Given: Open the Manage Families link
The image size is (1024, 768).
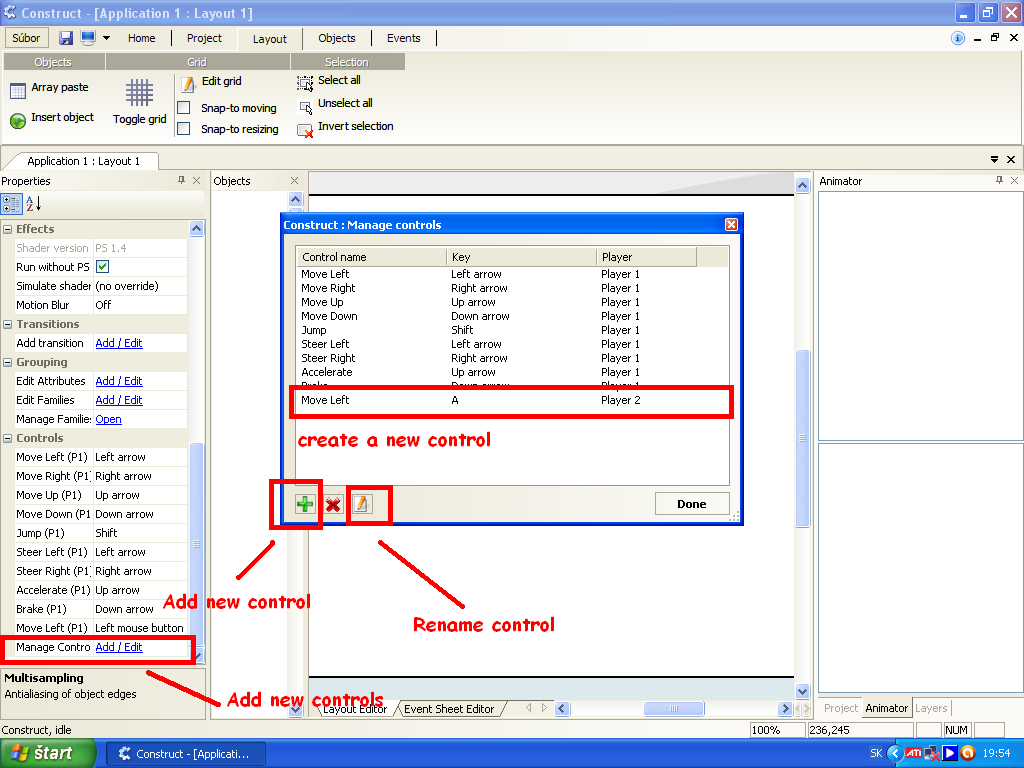Looking at the screenshot, I should click(x=108, y=419).
